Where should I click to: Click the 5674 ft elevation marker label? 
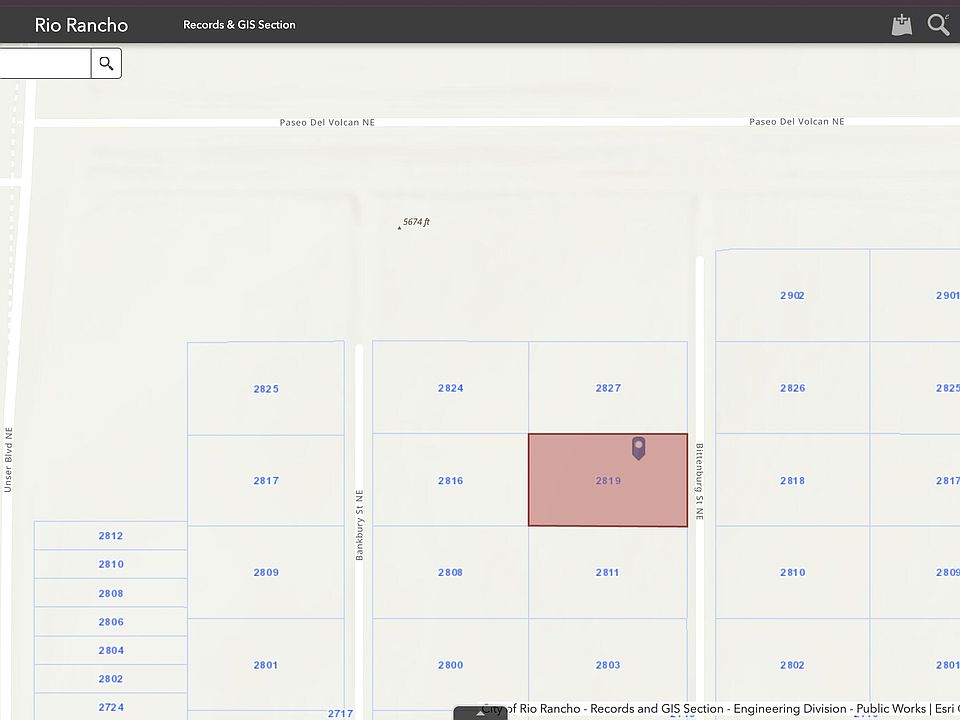click(x=416, y=222)
